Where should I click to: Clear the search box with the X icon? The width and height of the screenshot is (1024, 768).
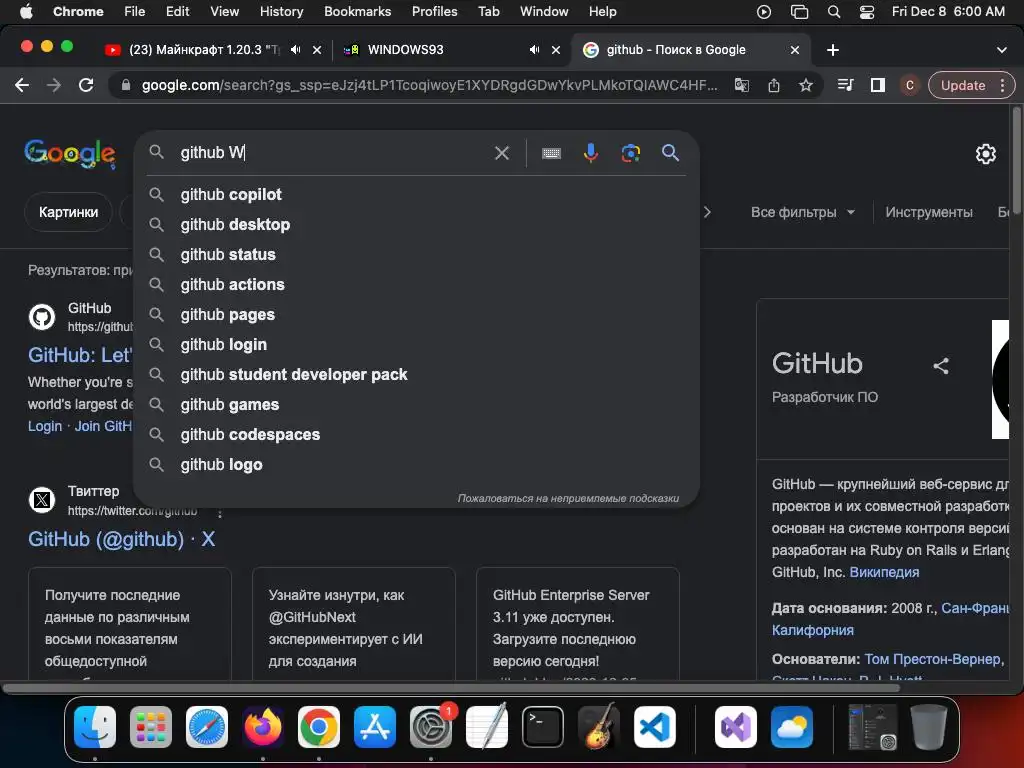[x=502, y=153]
